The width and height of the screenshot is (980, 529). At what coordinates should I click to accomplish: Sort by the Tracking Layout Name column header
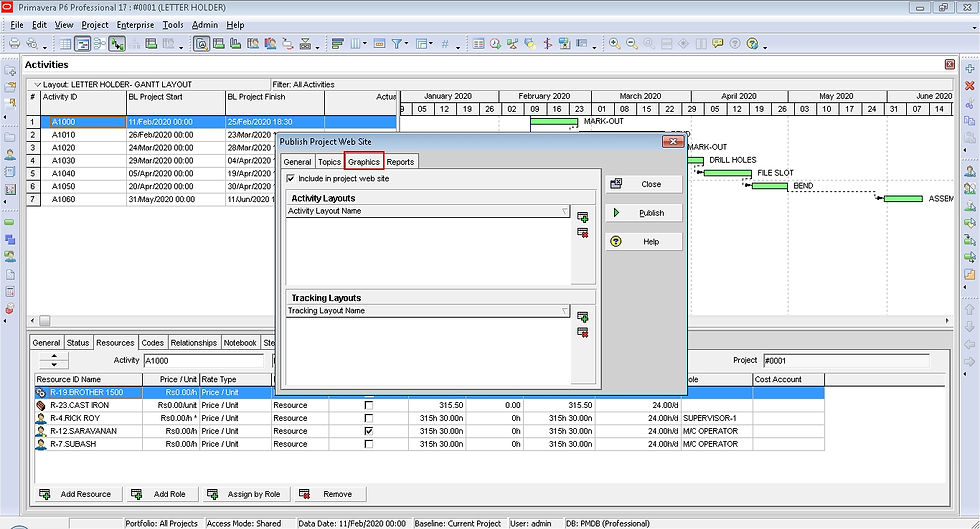click(x=428, y=311)
